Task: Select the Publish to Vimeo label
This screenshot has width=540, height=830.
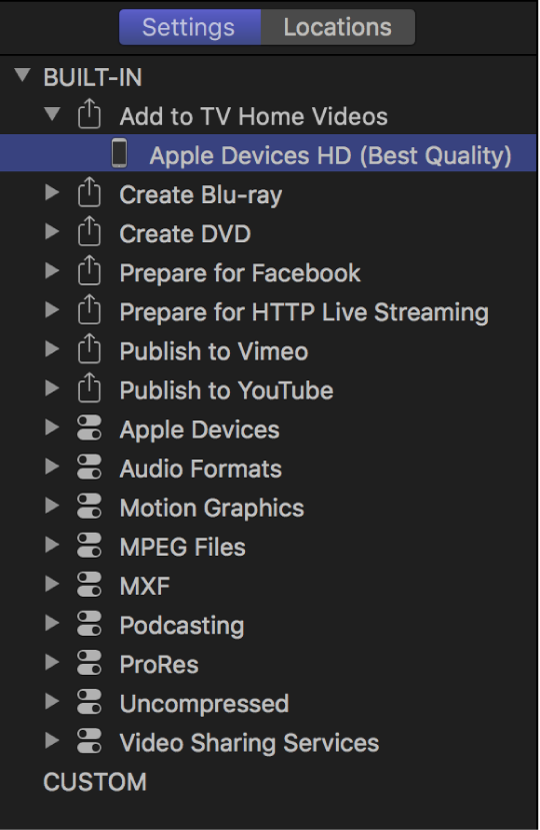Action: pos(214,351)
